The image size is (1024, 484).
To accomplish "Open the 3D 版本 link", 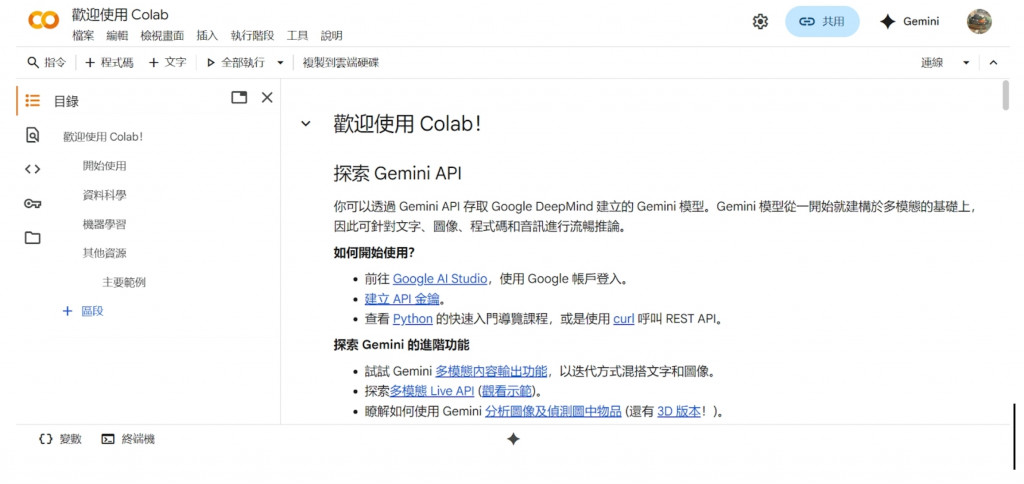I will coord(679,411).
